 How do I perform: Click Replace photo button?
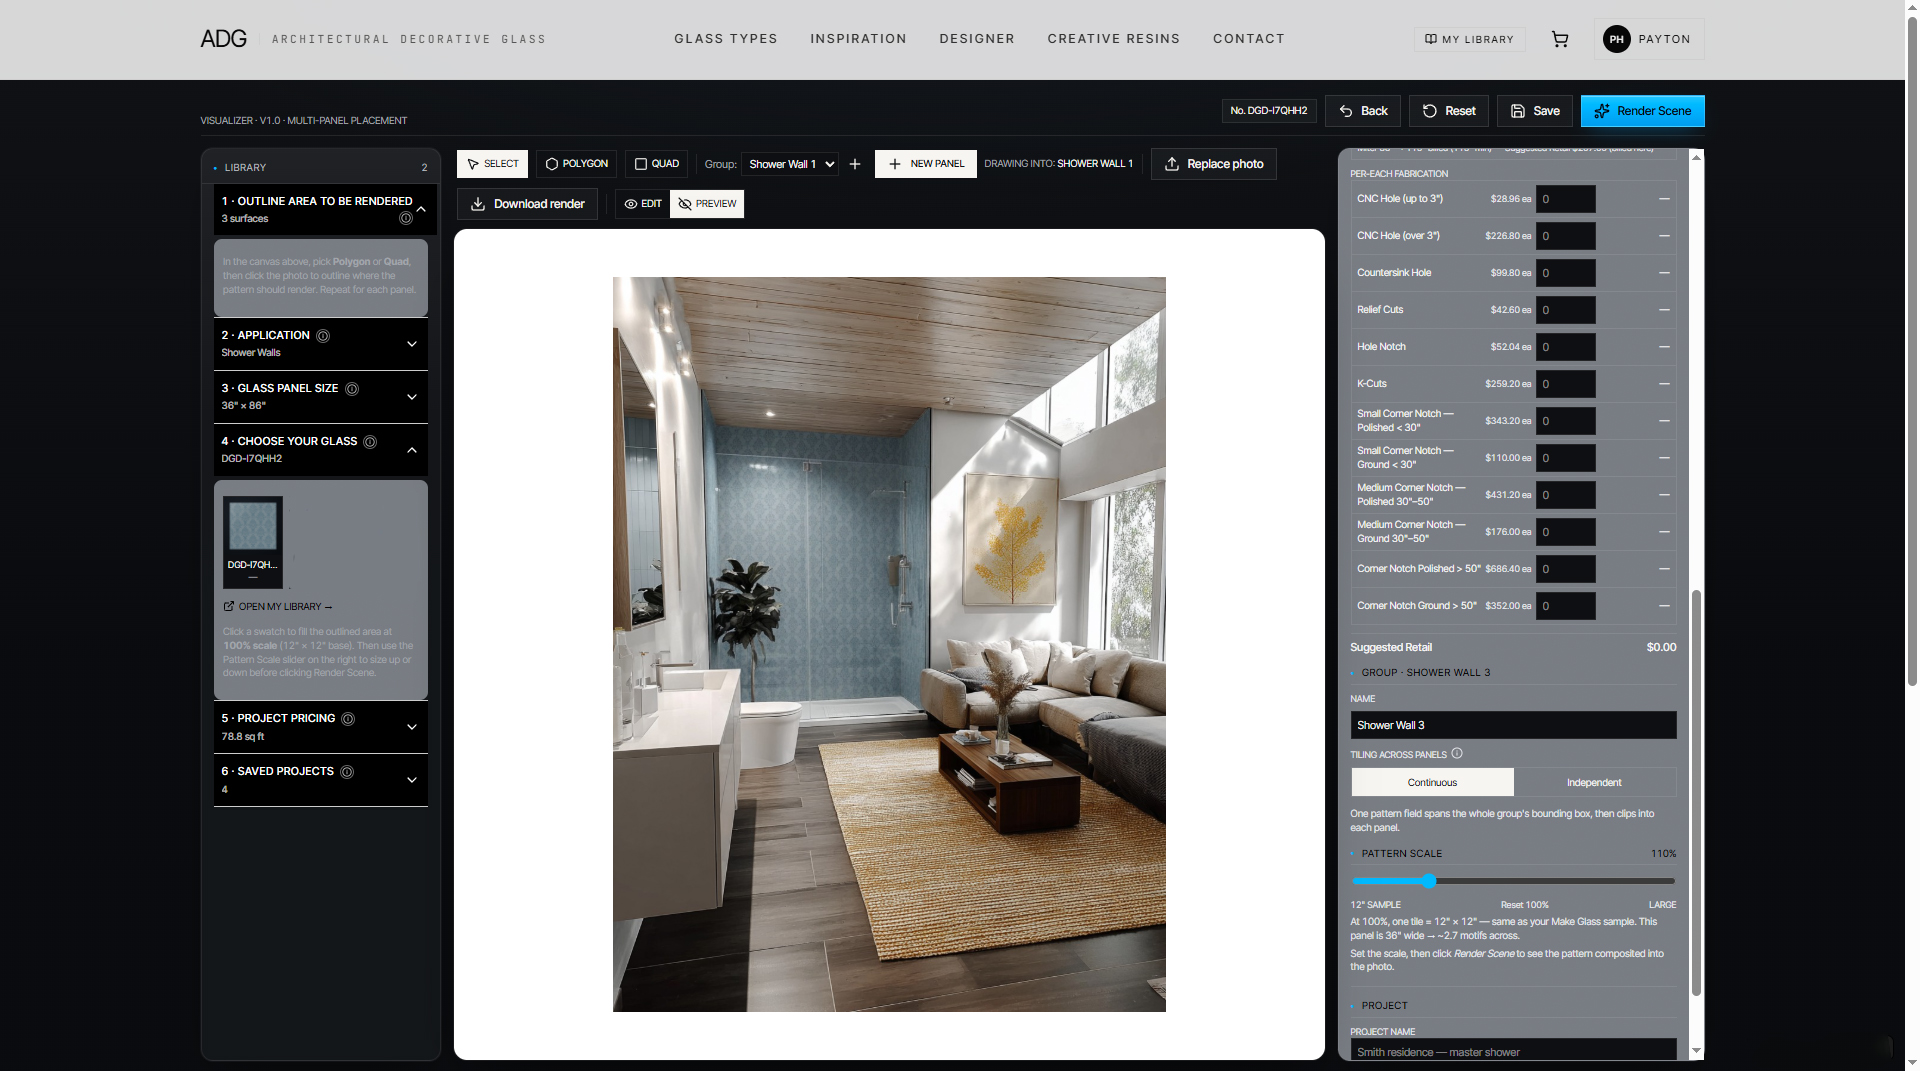[x=1213, y=164]
